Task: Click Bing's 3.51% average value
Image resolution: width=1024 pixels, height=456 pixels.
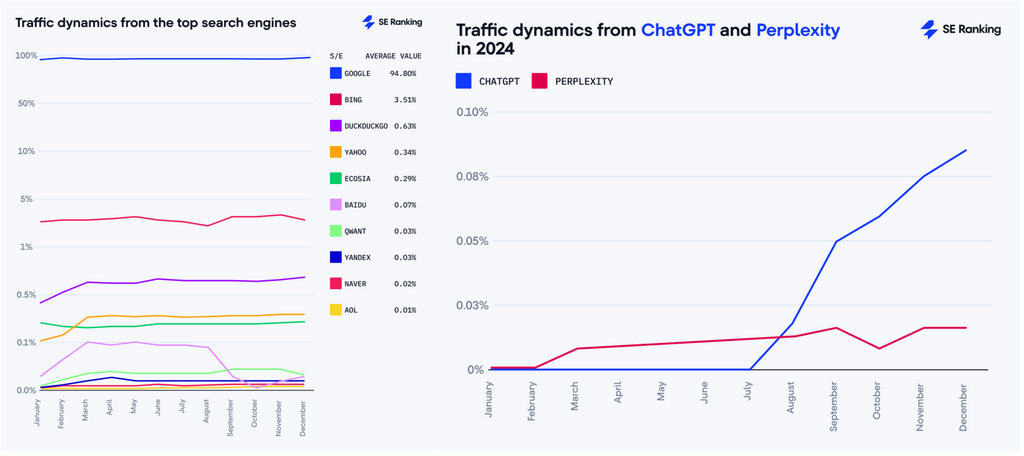Action: click(406, 99)
